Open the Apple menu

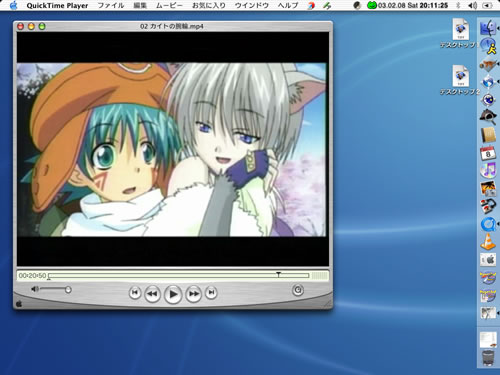click(x=13, y=5)
